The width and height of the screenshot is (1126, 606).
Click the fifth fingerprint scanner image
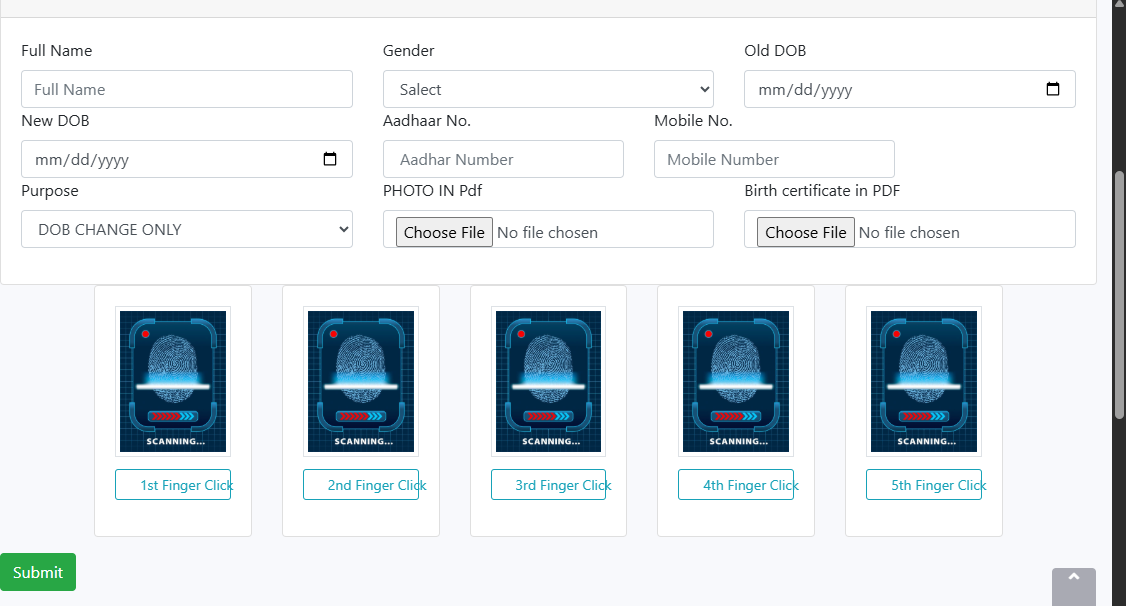click(x=923, y=381)
